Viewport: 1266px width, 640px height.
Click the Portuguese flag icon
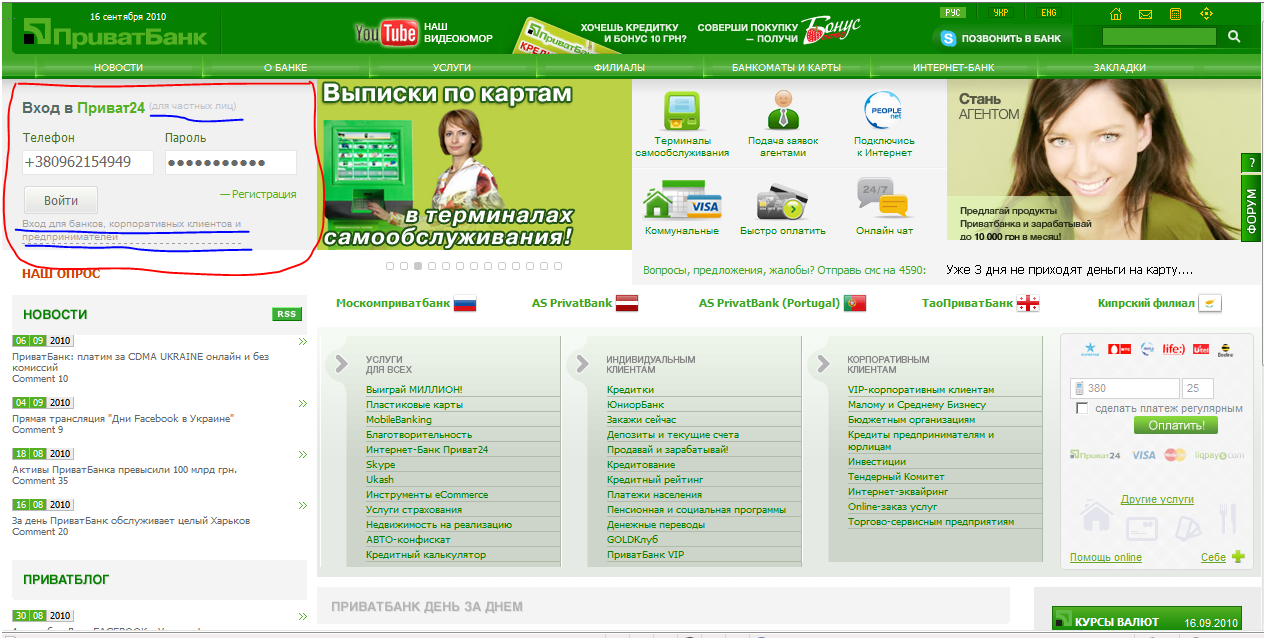point(855,303)
